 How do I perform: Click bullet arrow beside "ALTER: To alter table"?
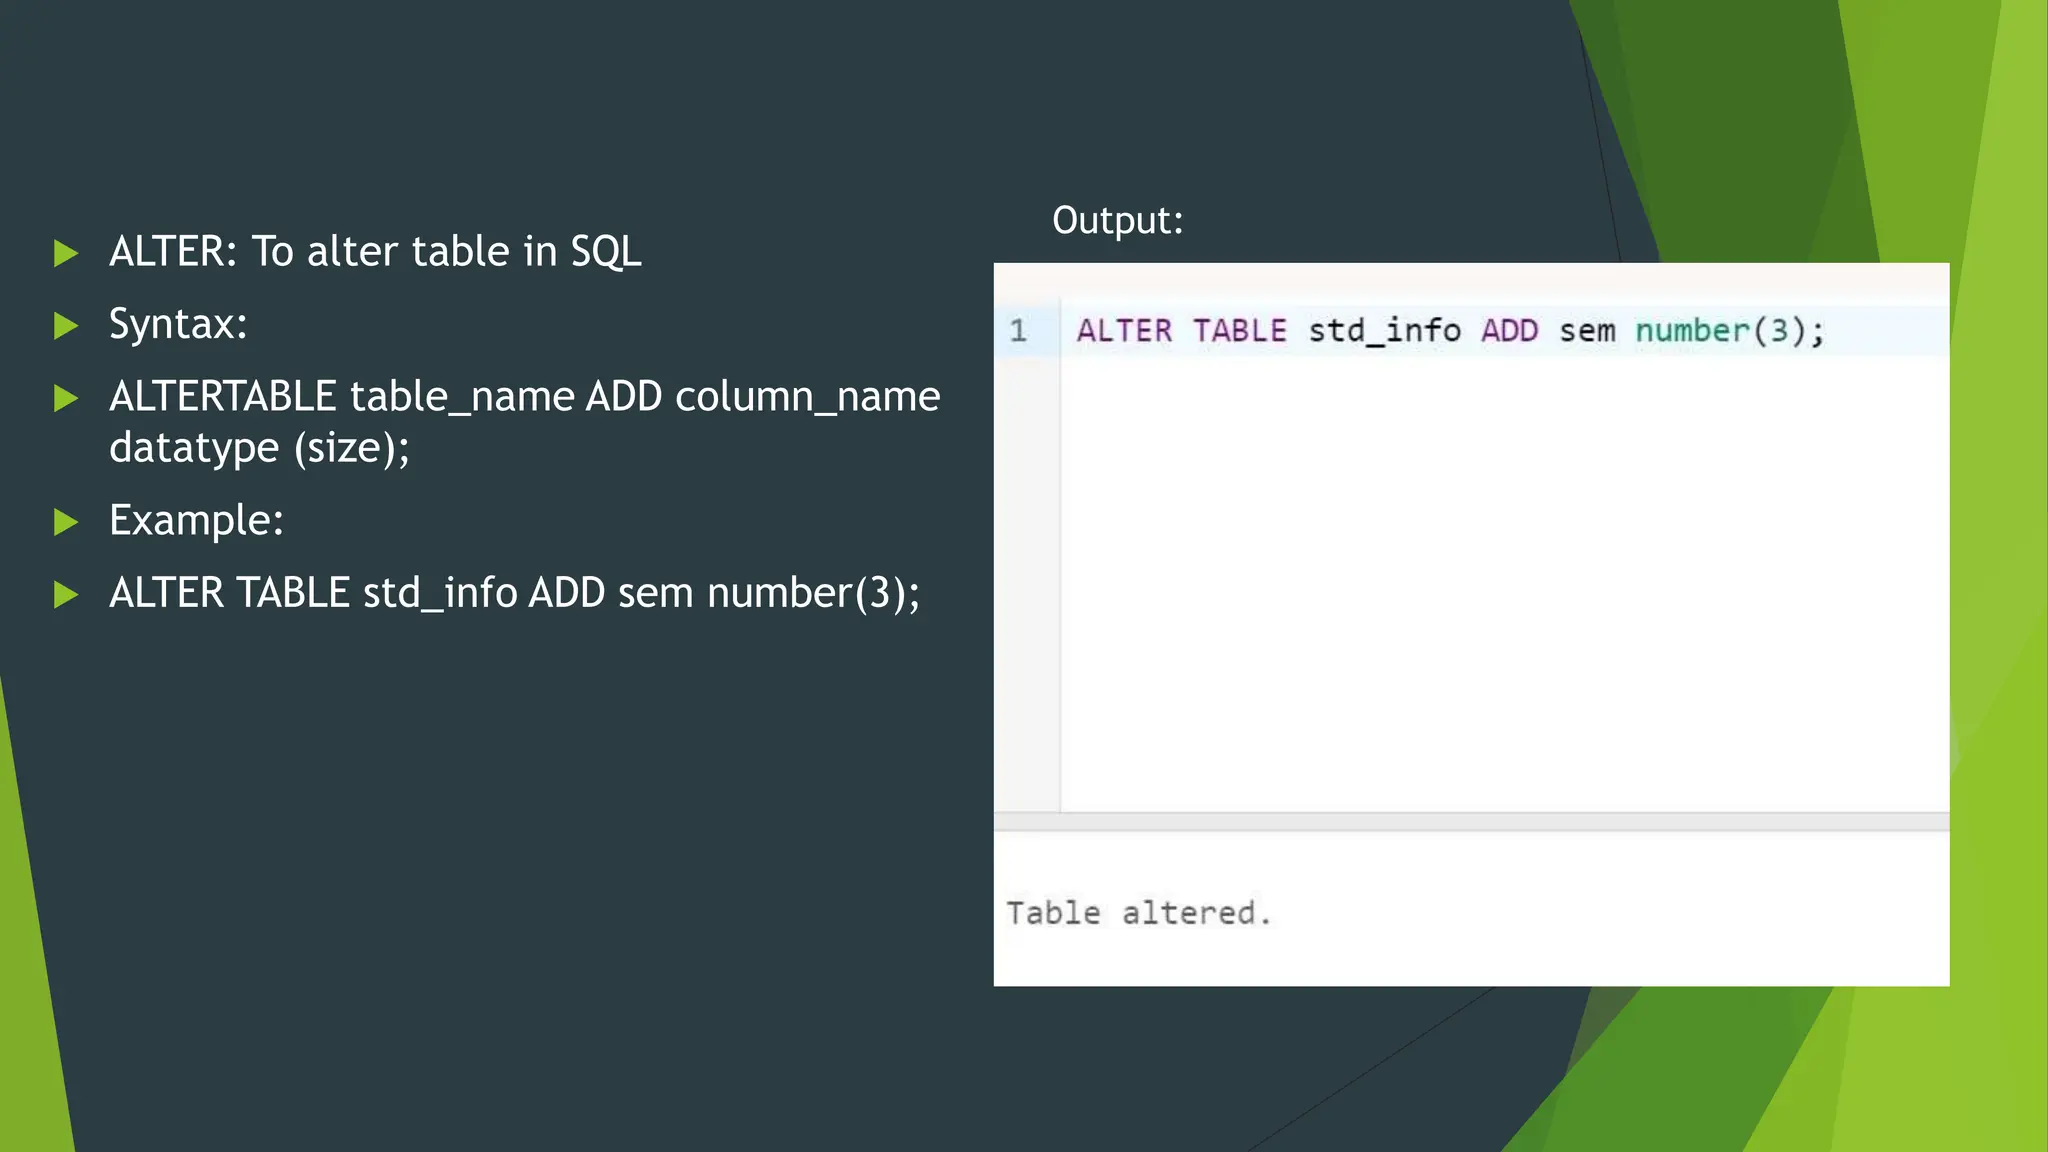pyautogui.click(x=66, y=253)
